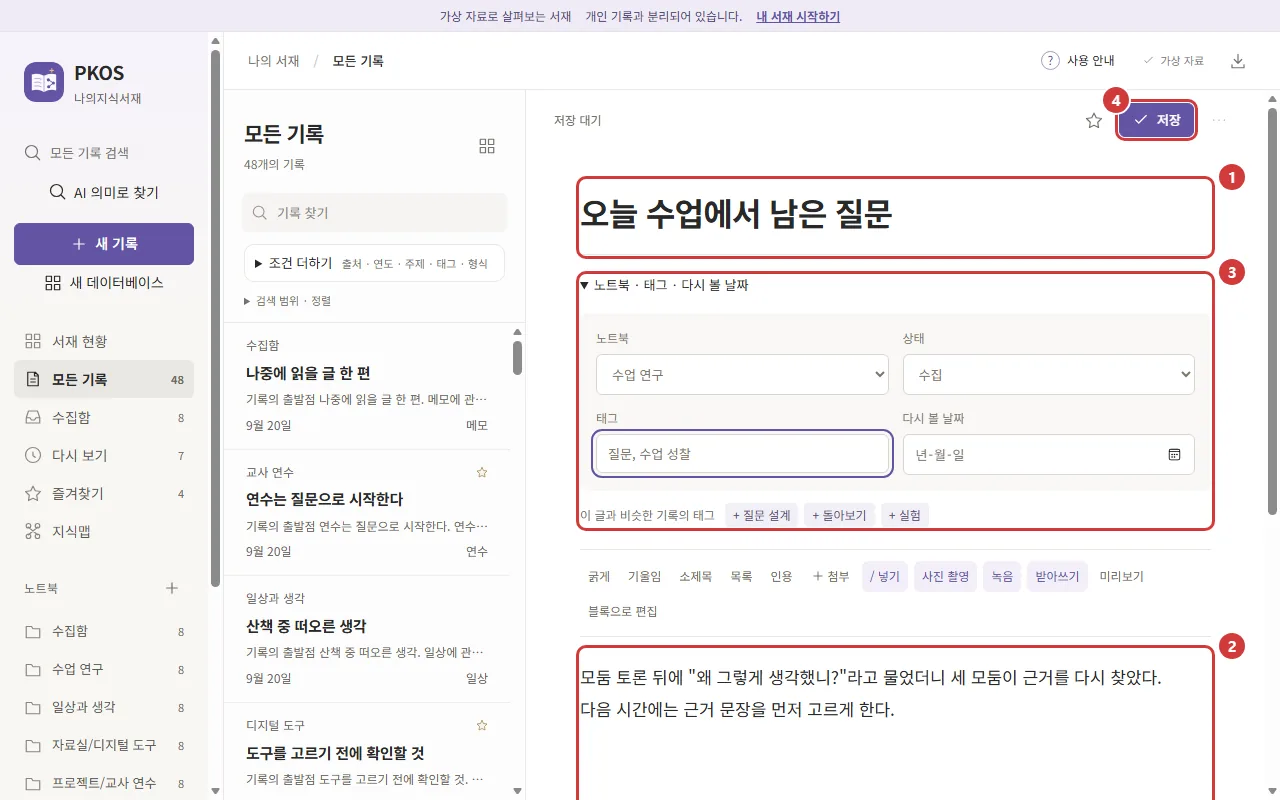Screen dimensions: 1280x800
Task: Star the 도구를 고르기 전에 확인할 것 record
Action: click(482, 725)
